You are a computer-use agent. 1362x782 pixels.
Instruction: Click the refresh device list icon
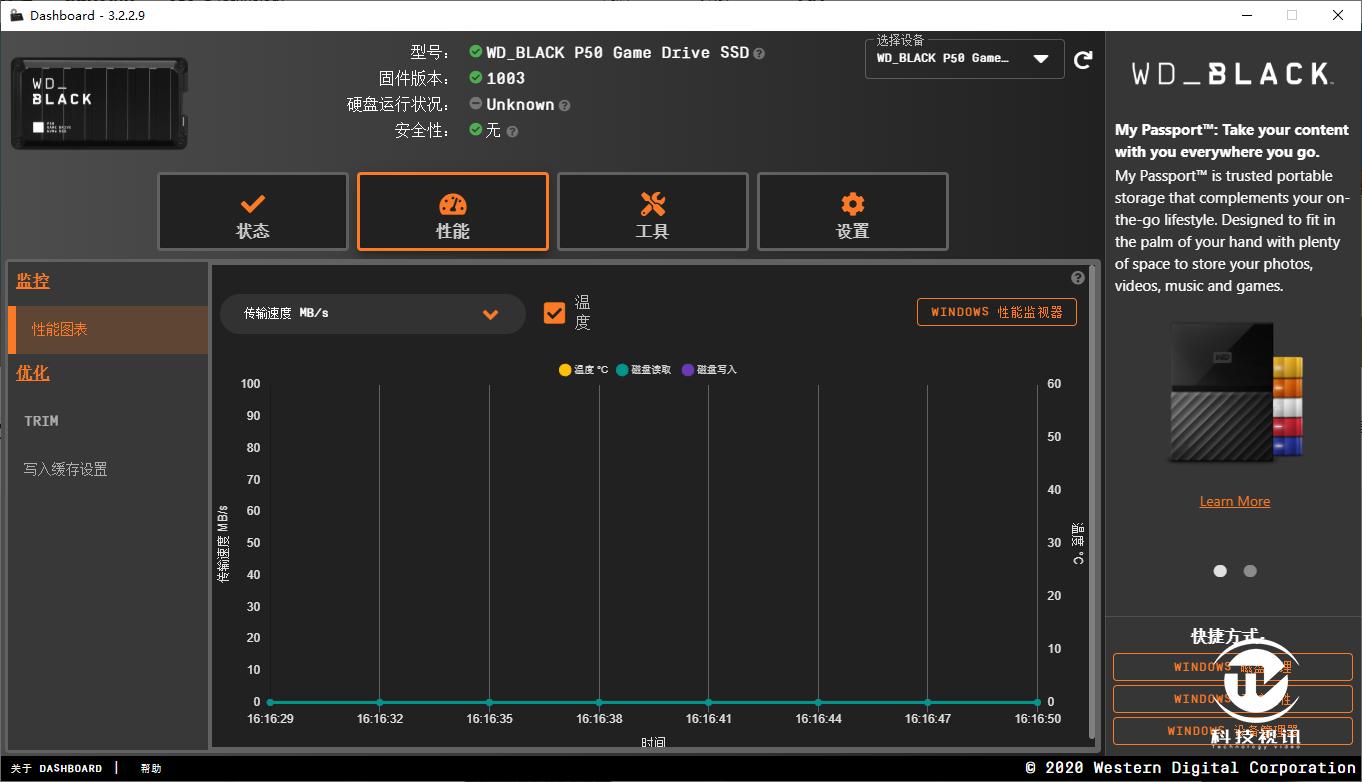[x=1083, y=60]
